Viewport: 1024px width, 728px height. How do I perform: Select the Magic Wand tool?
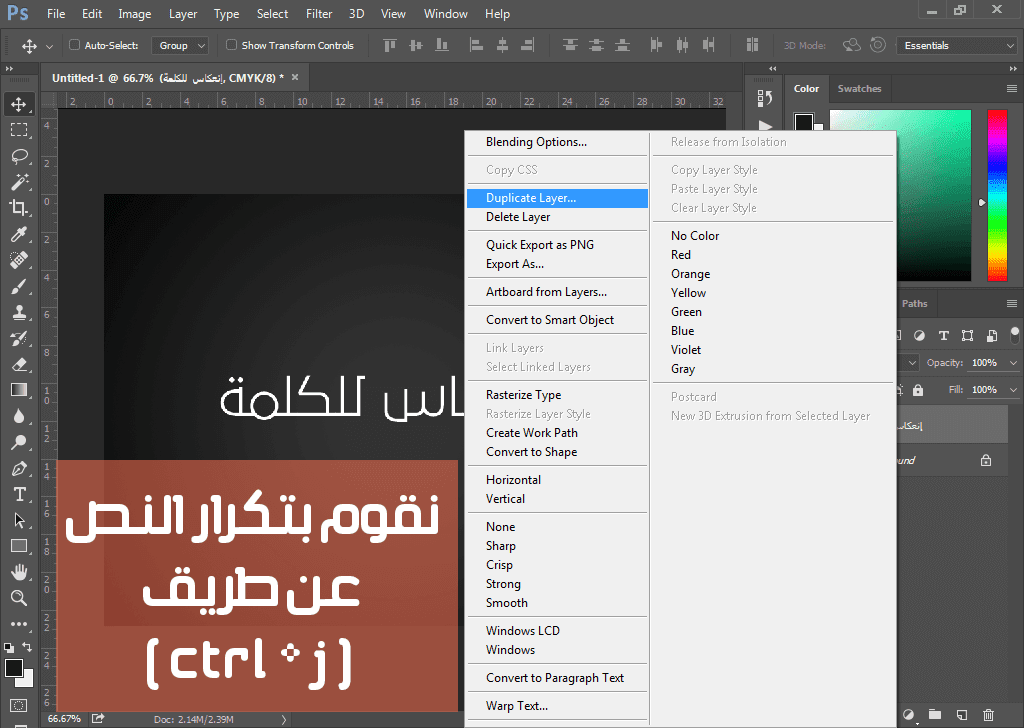[x=19, y=182]
